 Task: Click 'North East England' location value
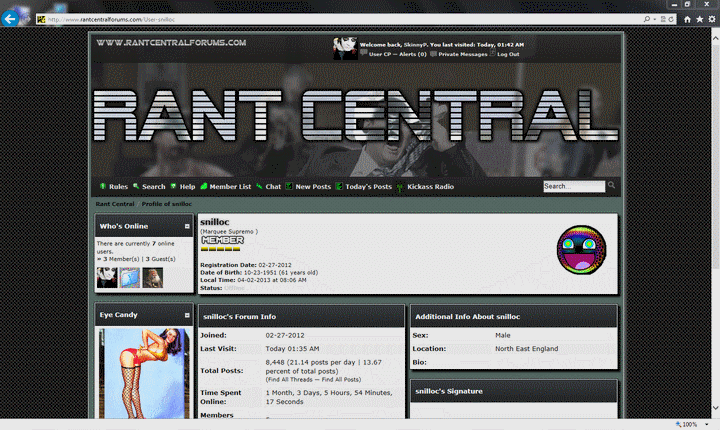527,349
